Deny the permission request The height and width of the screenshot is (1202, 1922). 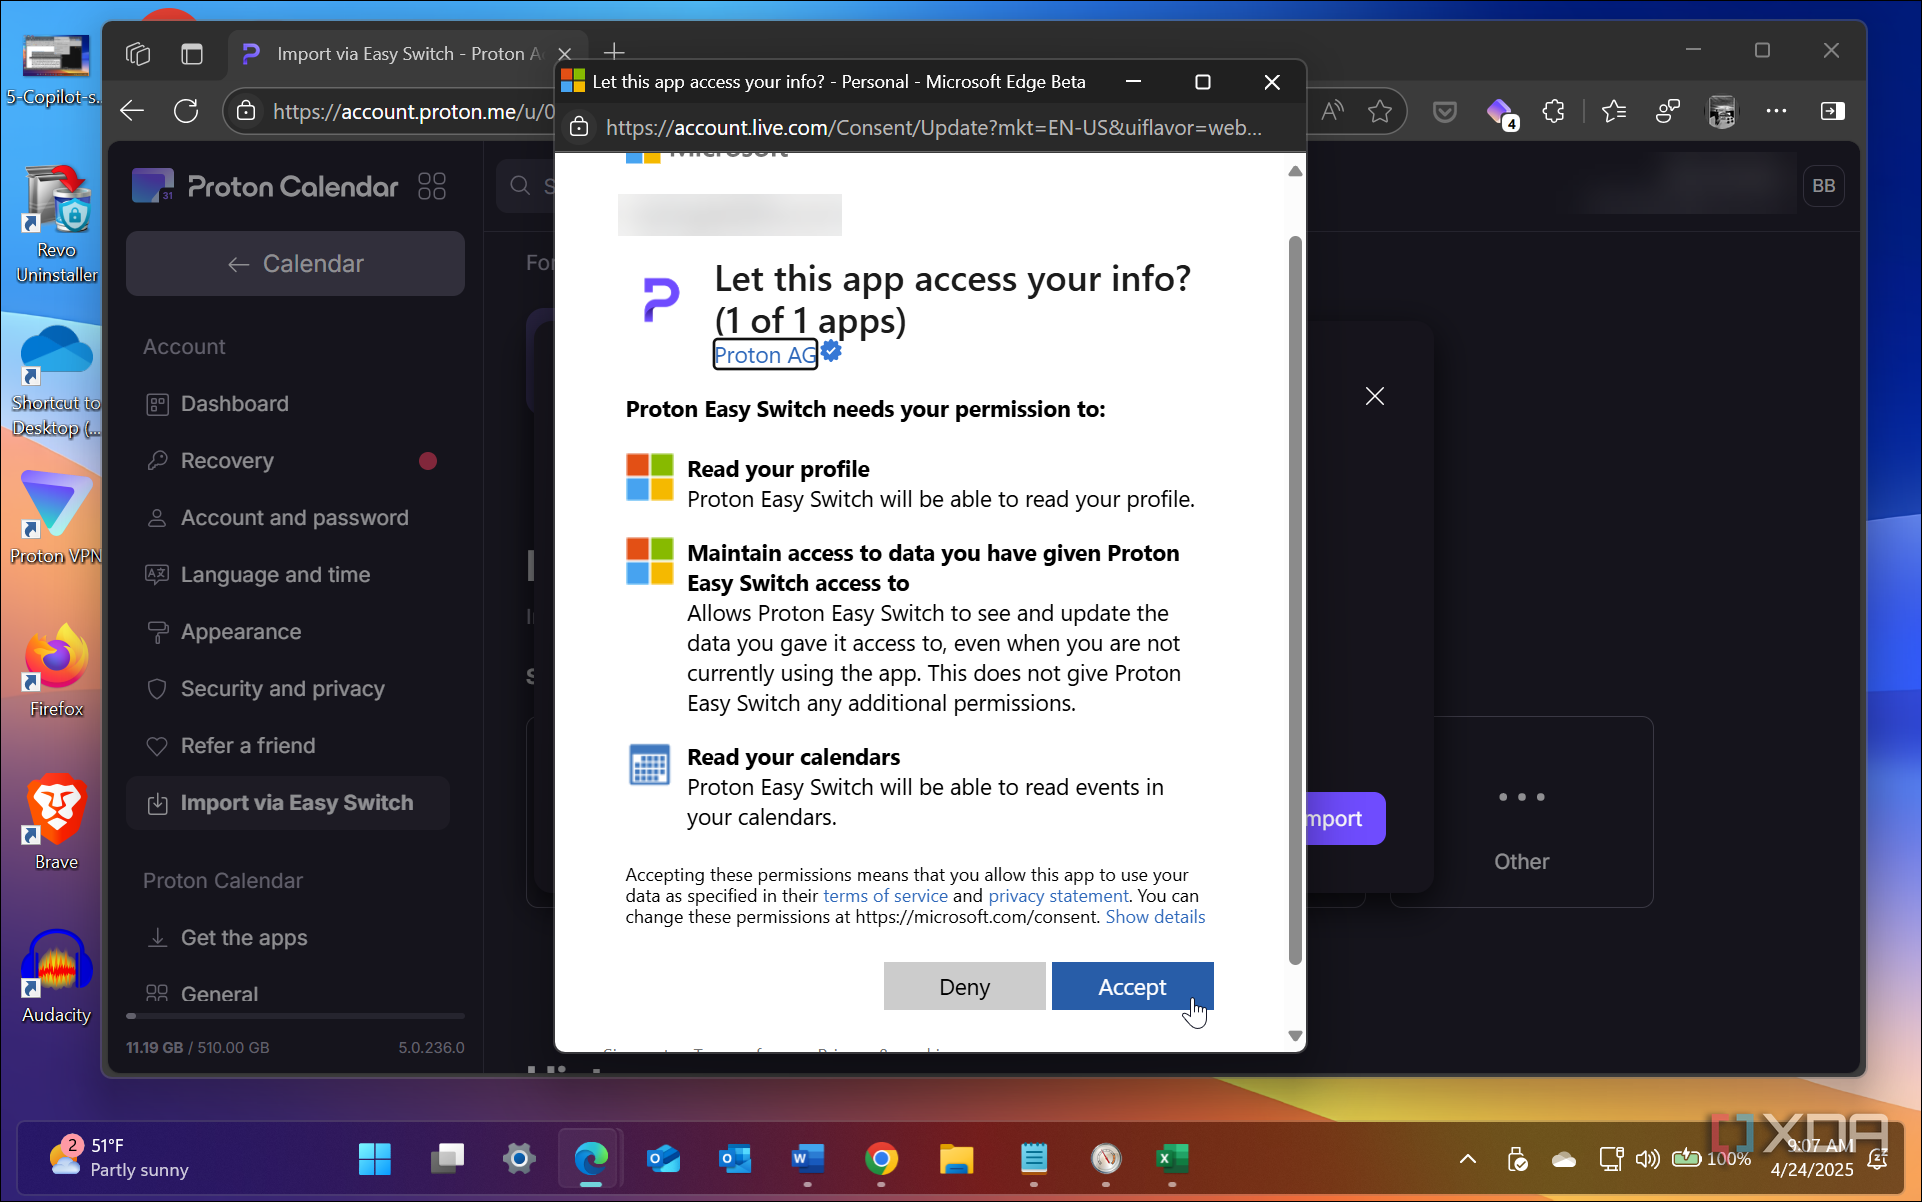[964, 987]
